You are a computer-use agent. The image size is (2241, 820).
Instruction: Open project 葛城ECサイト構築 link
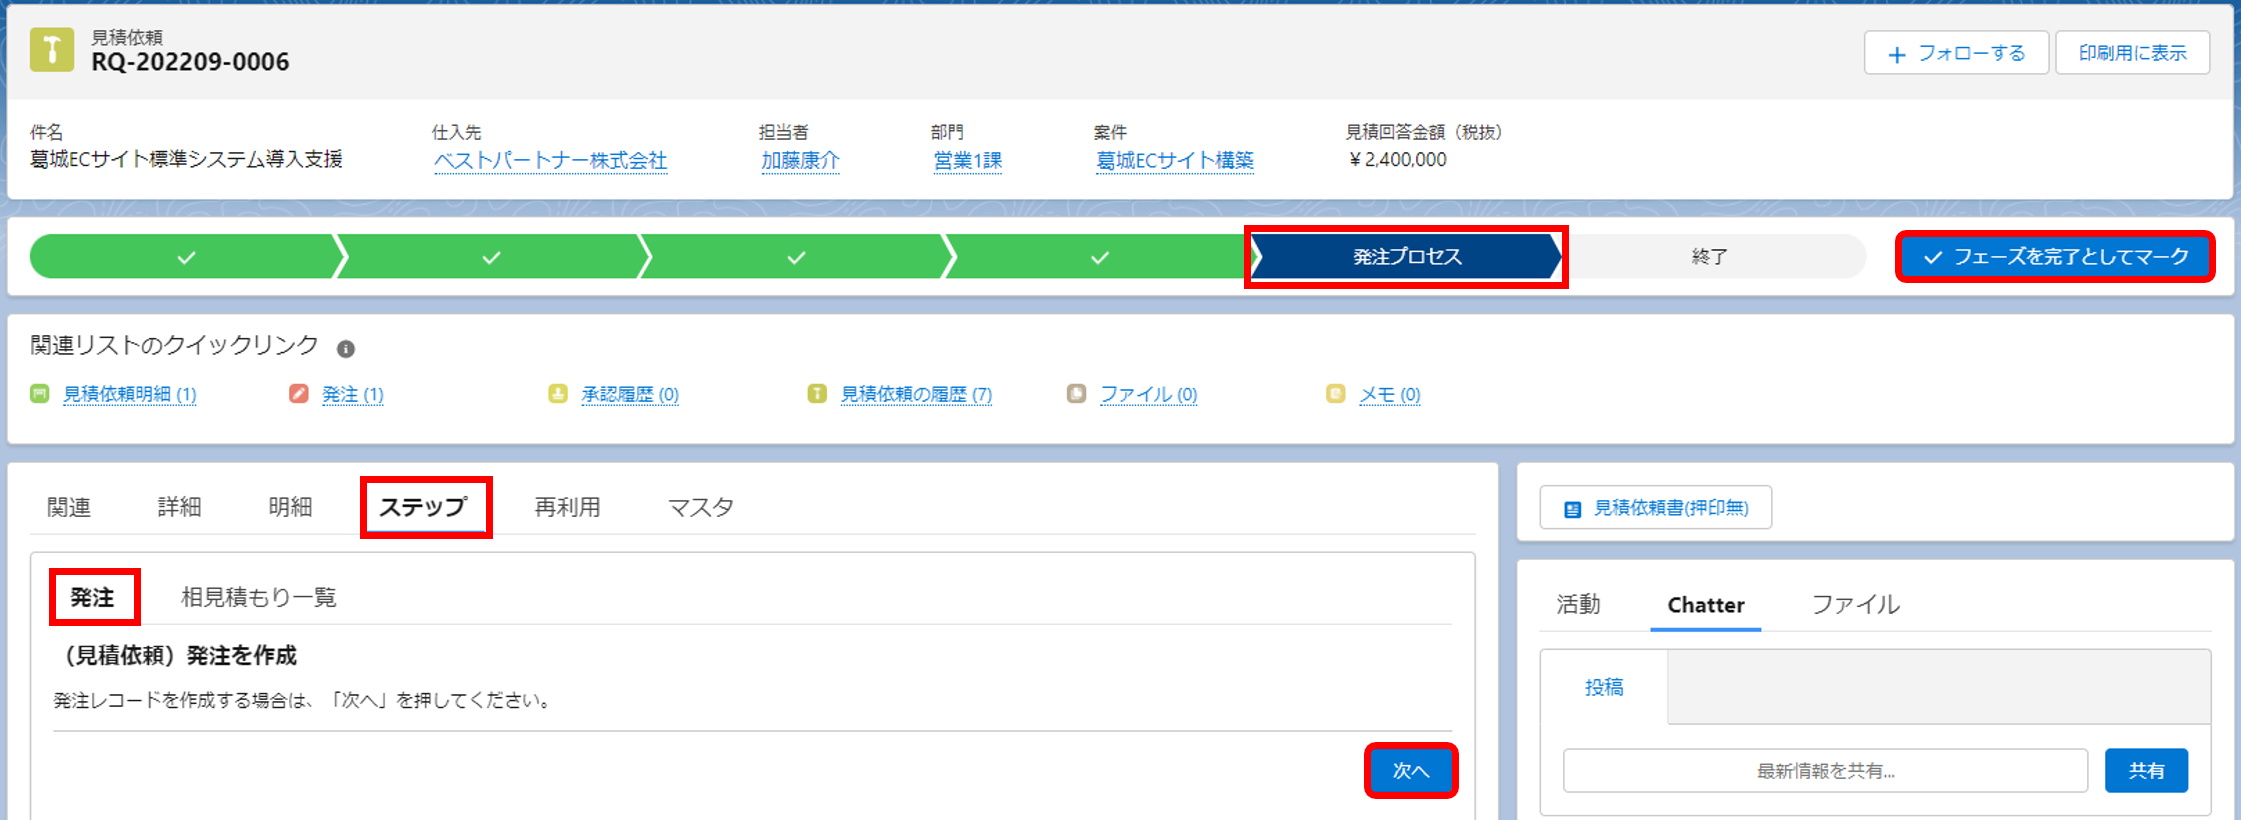pos(1175,160)
